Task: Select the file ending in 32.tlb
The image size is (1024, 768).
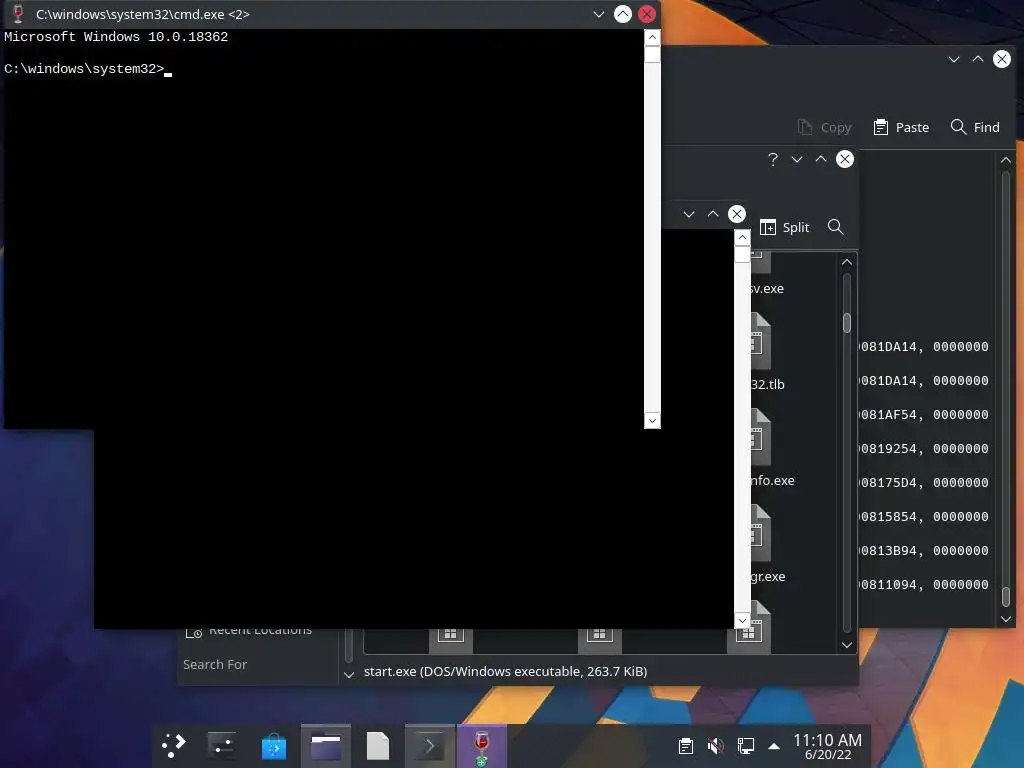Action: pyautogui.click(x=767, y=385)
